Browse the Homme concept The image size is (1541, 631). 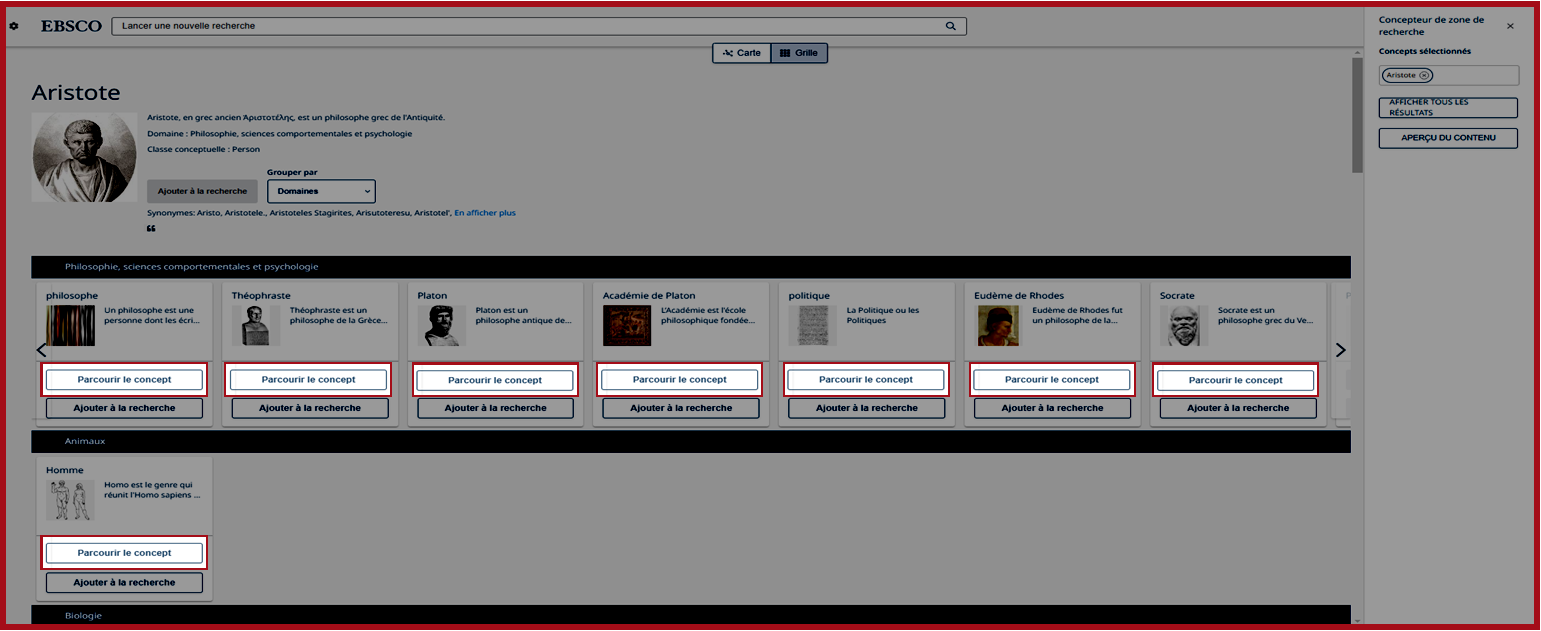124,553
